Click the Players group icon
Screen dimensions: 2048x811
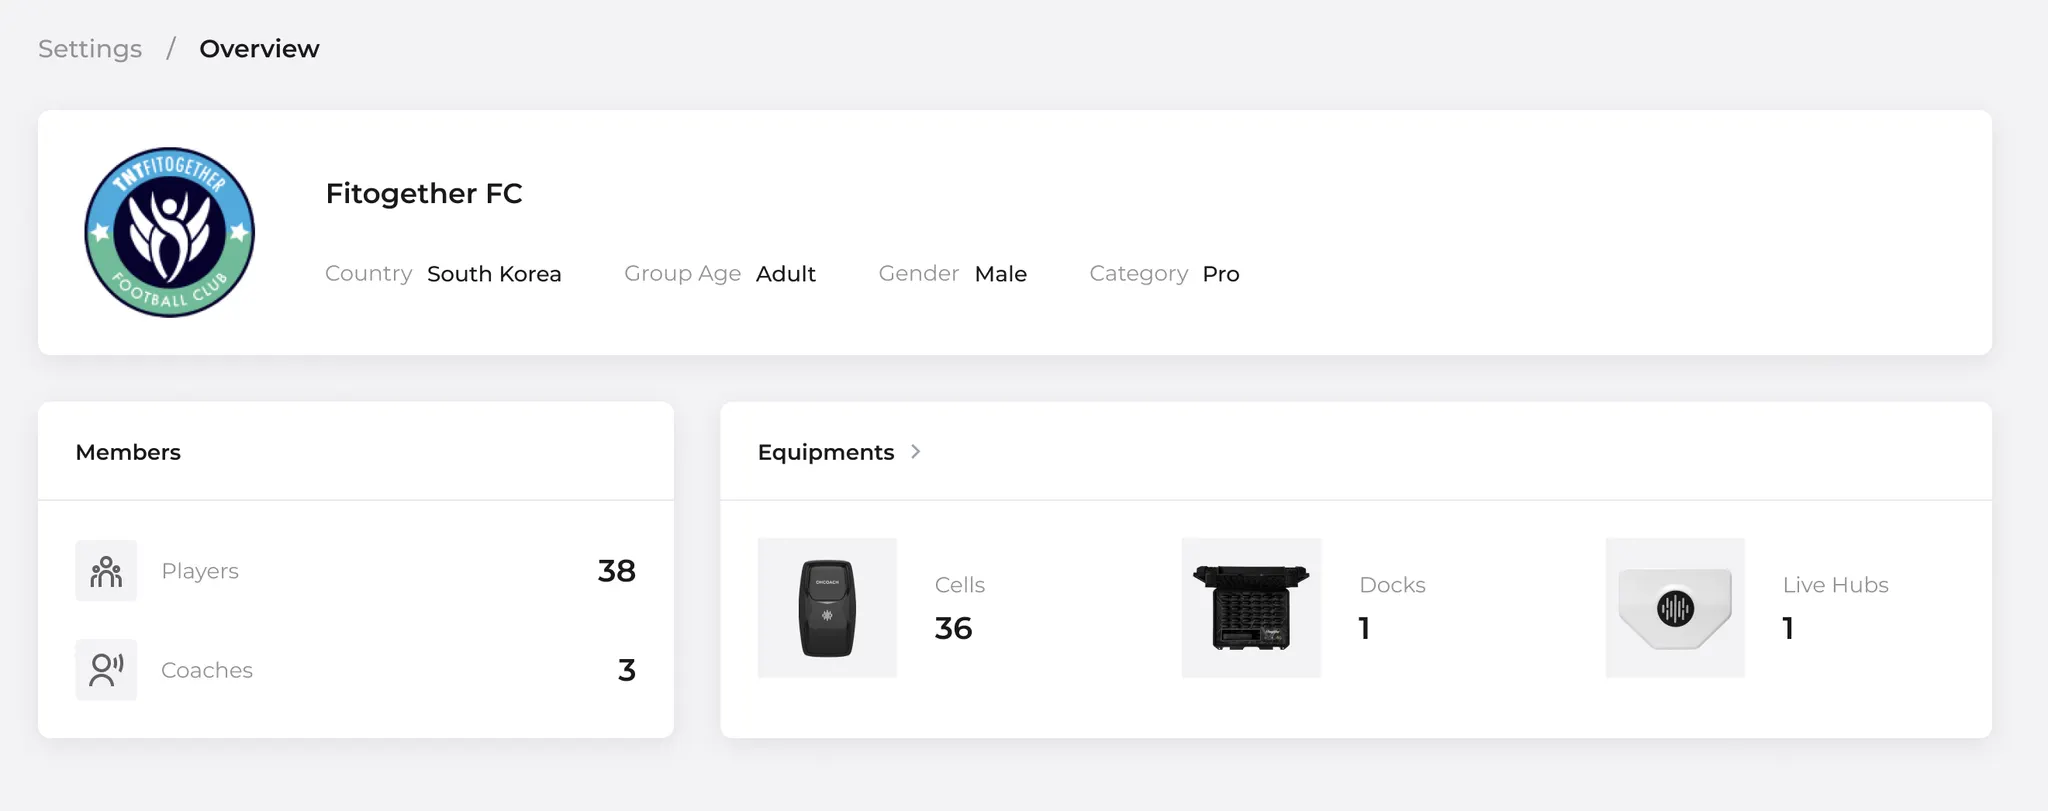coord(106,571)
